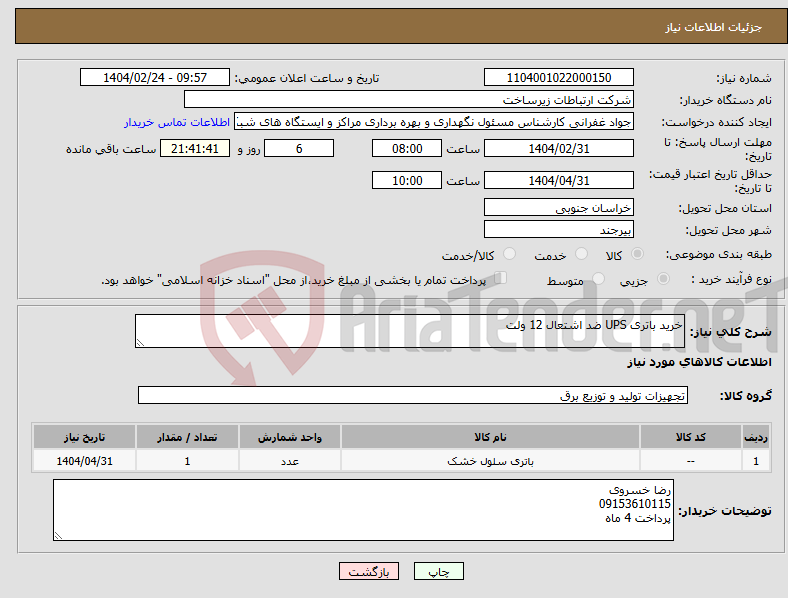This screenshot has height=598, width=788.
Task: Click the تعداد / مقدار column header
Action: coord(187,437)
